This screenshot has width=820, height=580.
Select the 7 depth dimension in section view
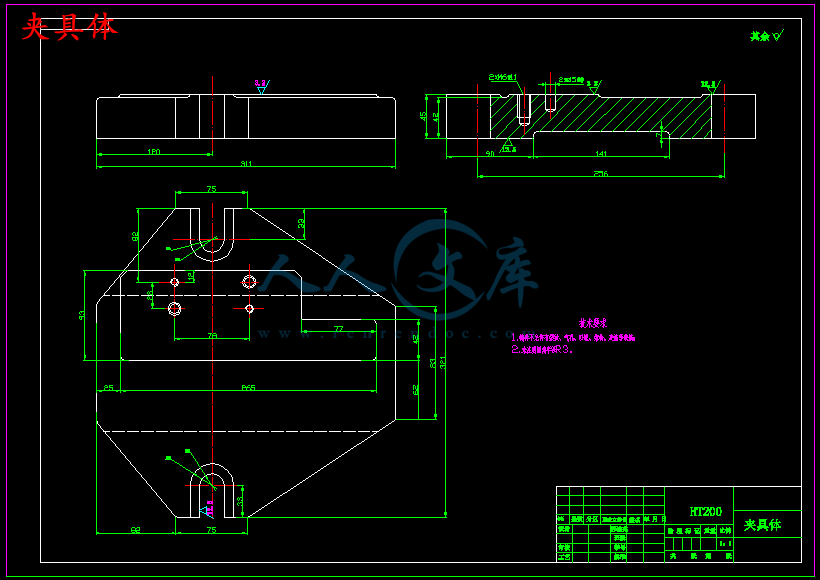pyautogui.click(x=659, y=134)
